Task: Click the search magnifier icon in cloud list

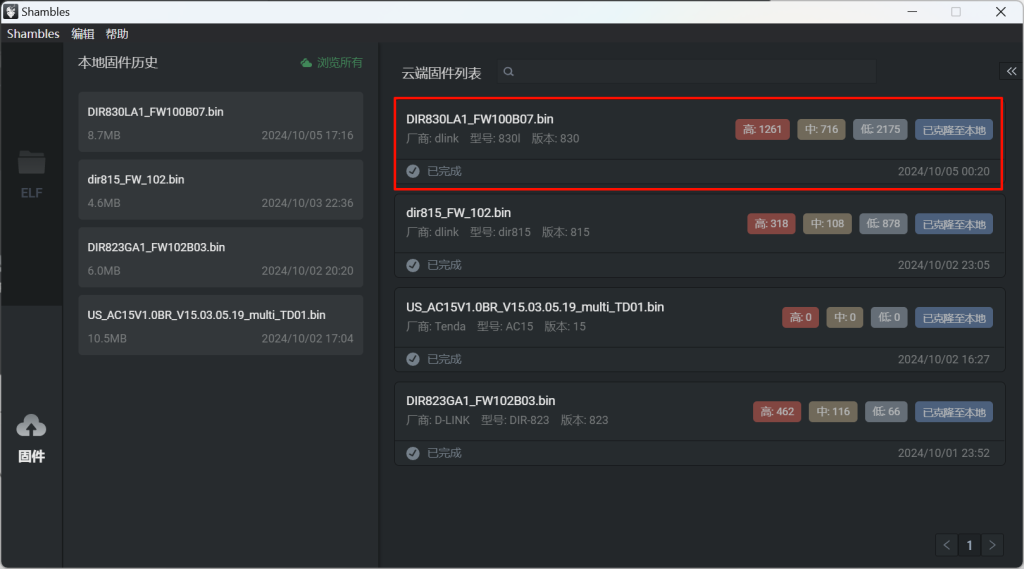Action: point(509,72)
